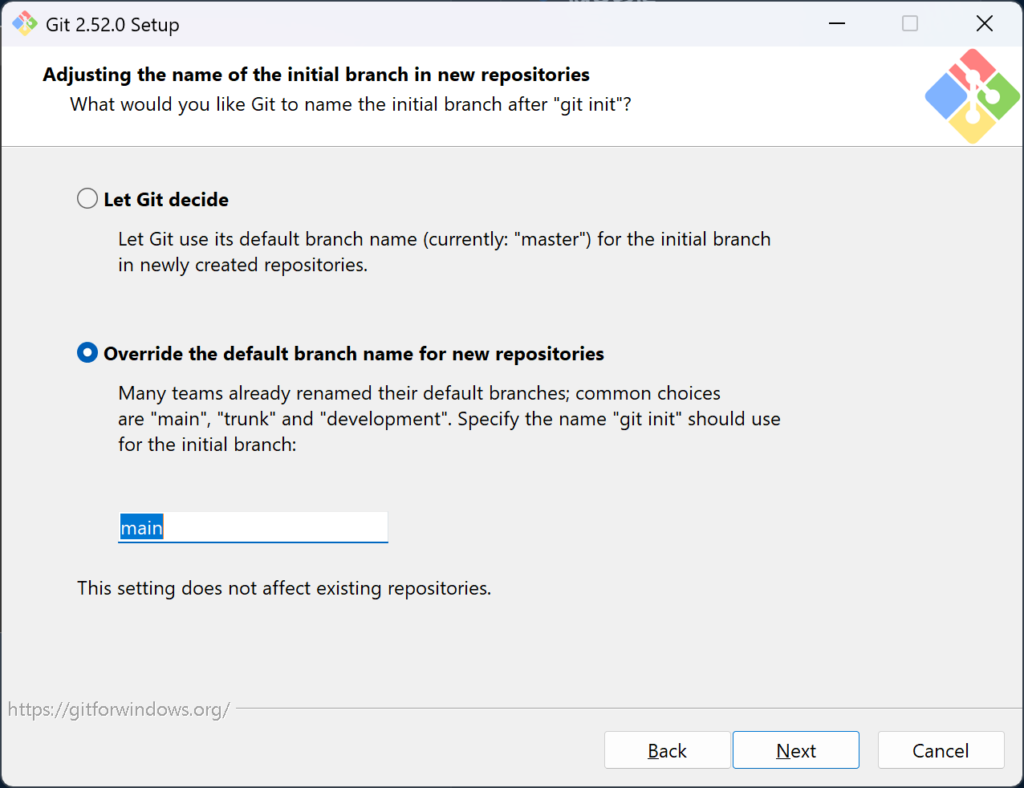Proceed by pressing the Next button
Screen dimensions: 1024x788
coord(795,750)
